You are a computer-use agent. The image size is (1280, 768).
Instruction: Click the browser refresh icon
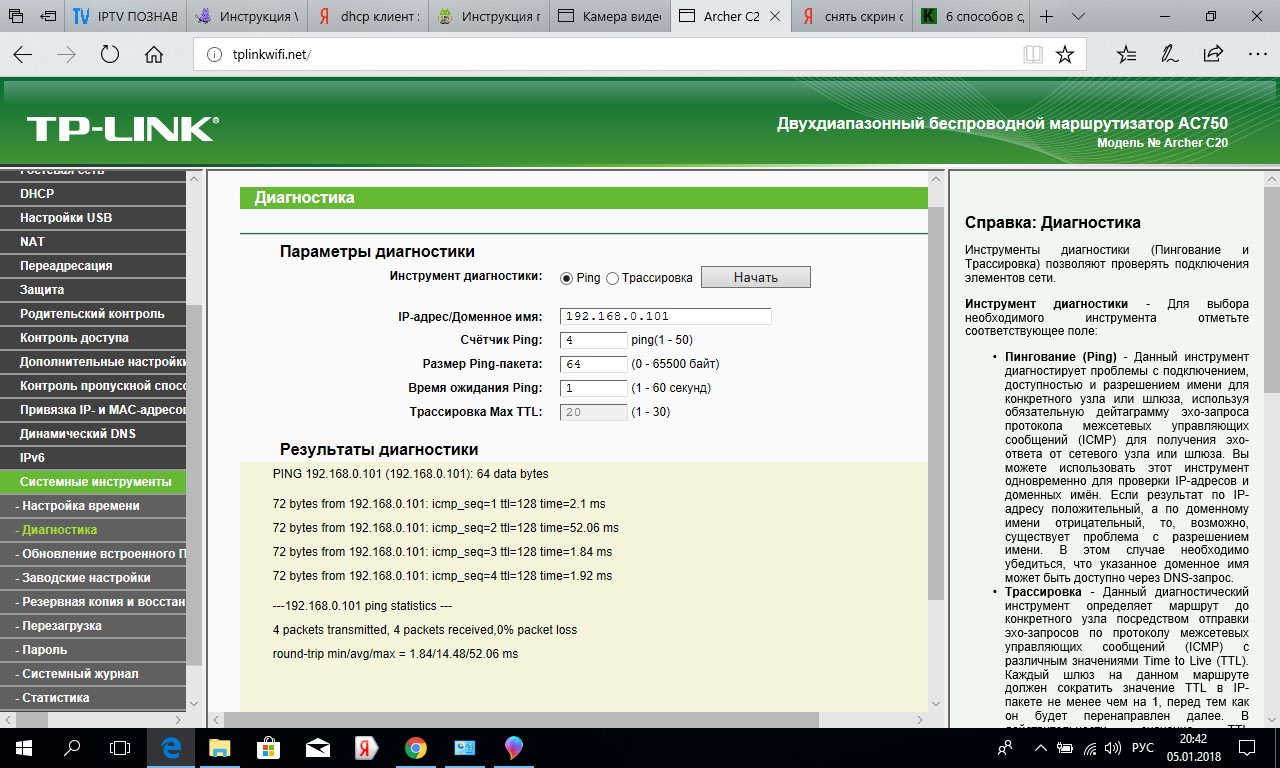tap(110, 55)
